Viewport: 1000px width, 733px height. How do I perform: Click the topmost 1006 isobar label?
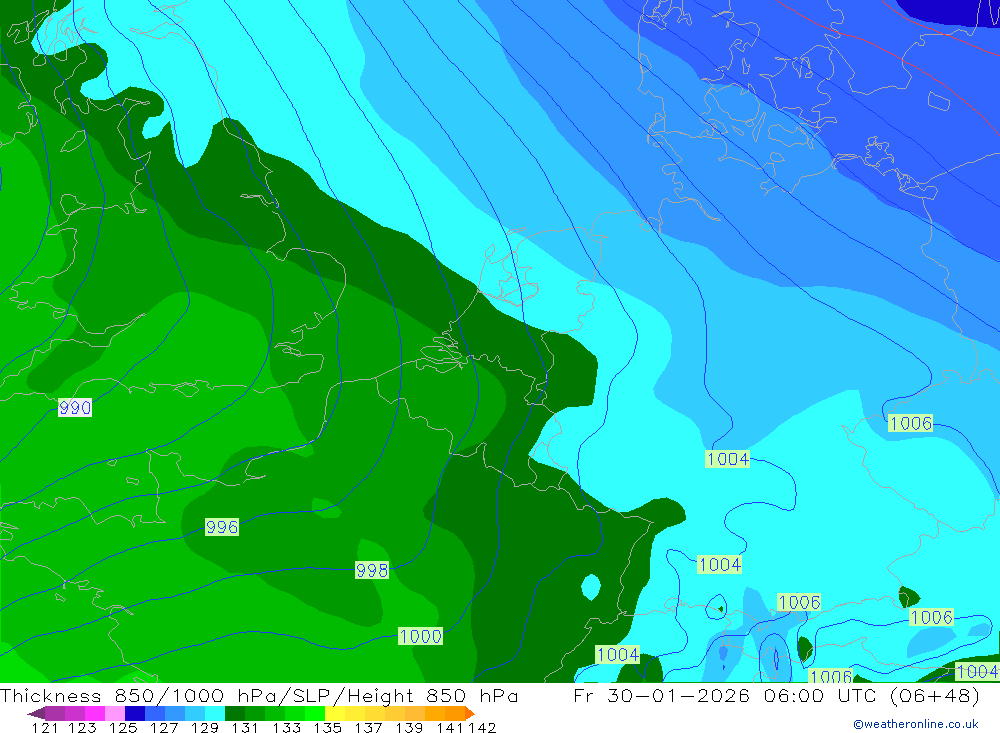(x=911, y=423)
